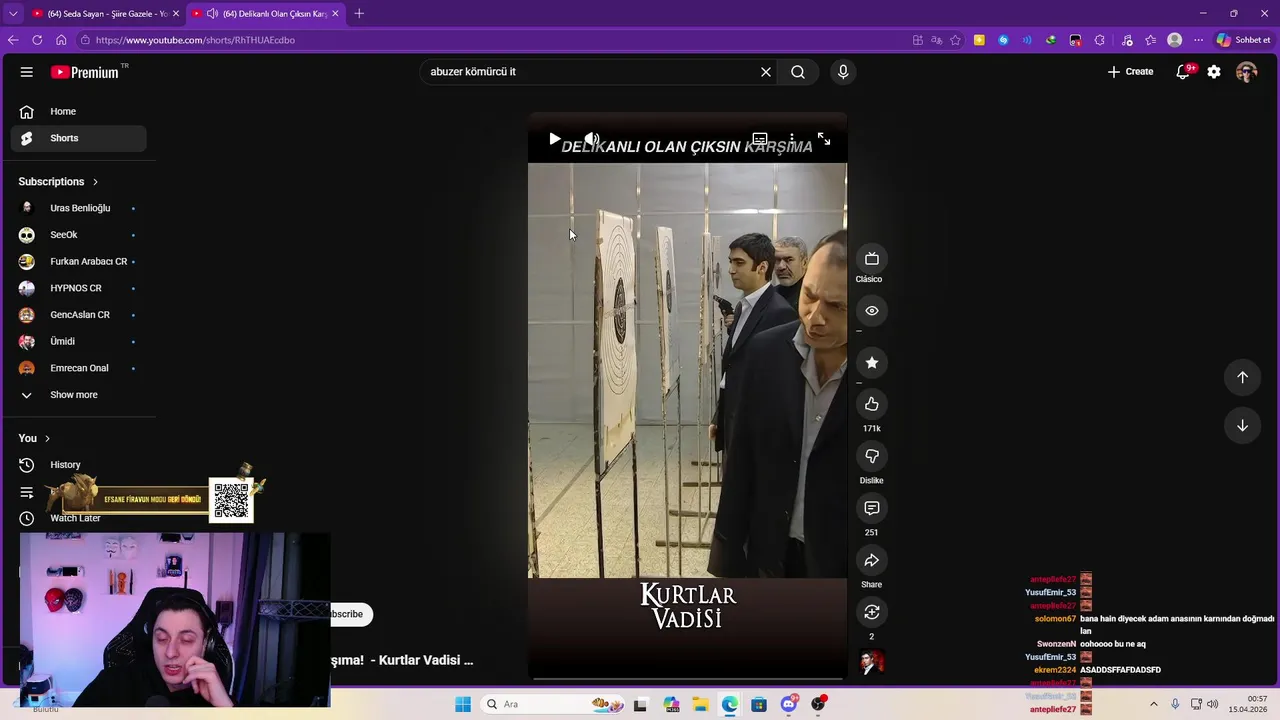Open the Short's three-dot more menu
The height and width of the screenshot is (720, 1280).
pos(791,139)
